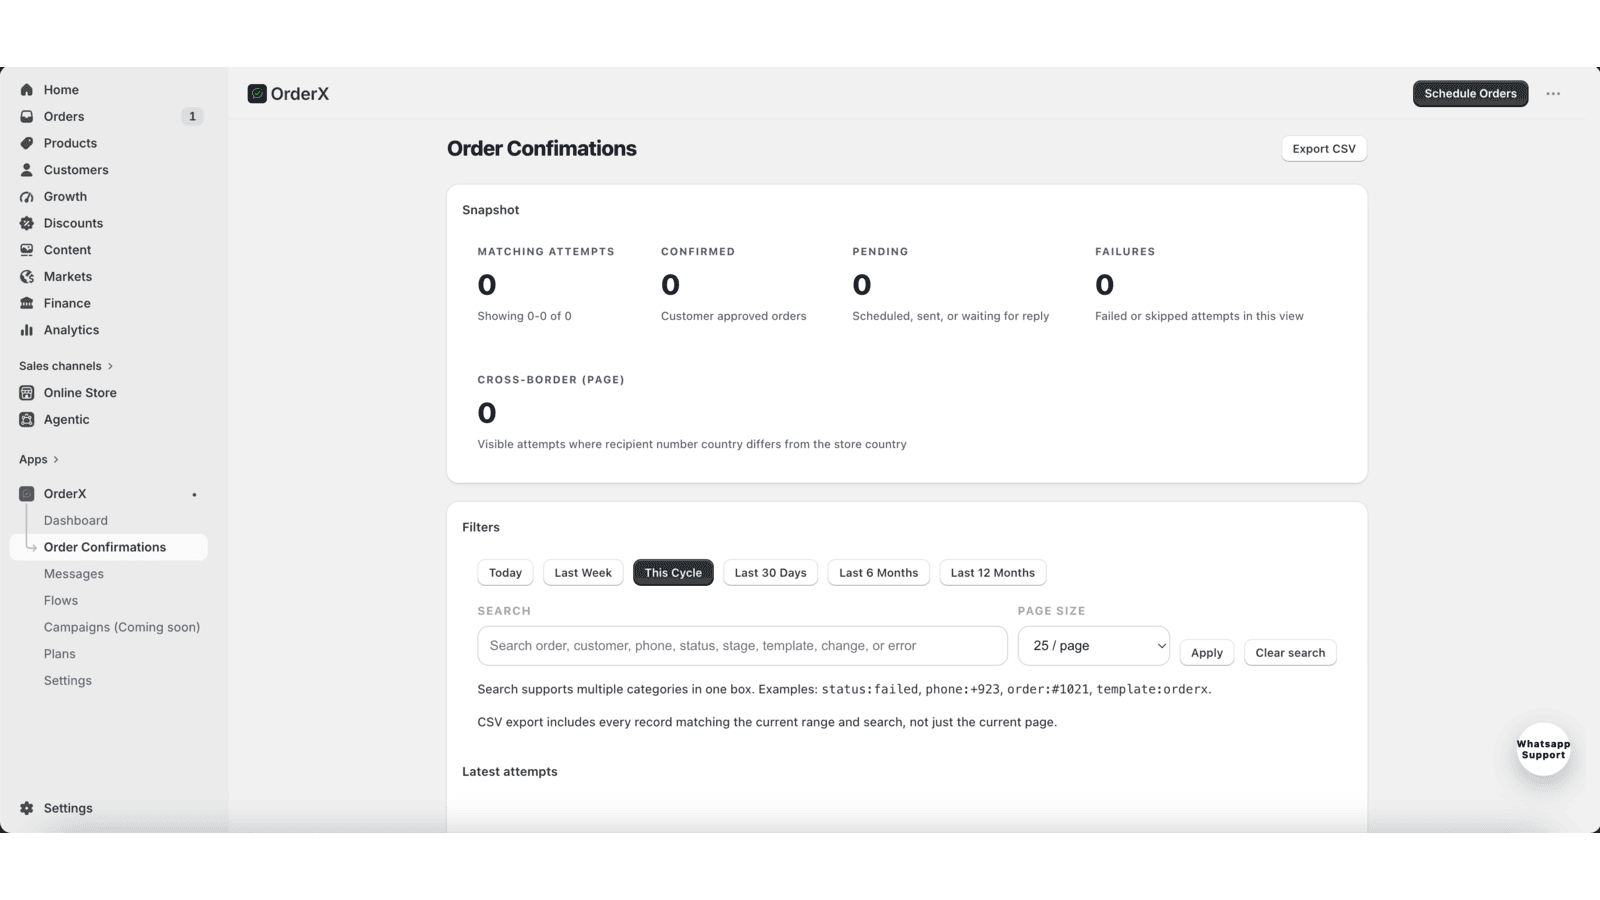Viewport: 1600px width, 900px height.
Task: Open the Dashboard page
Action: click(x=76, y=520)
